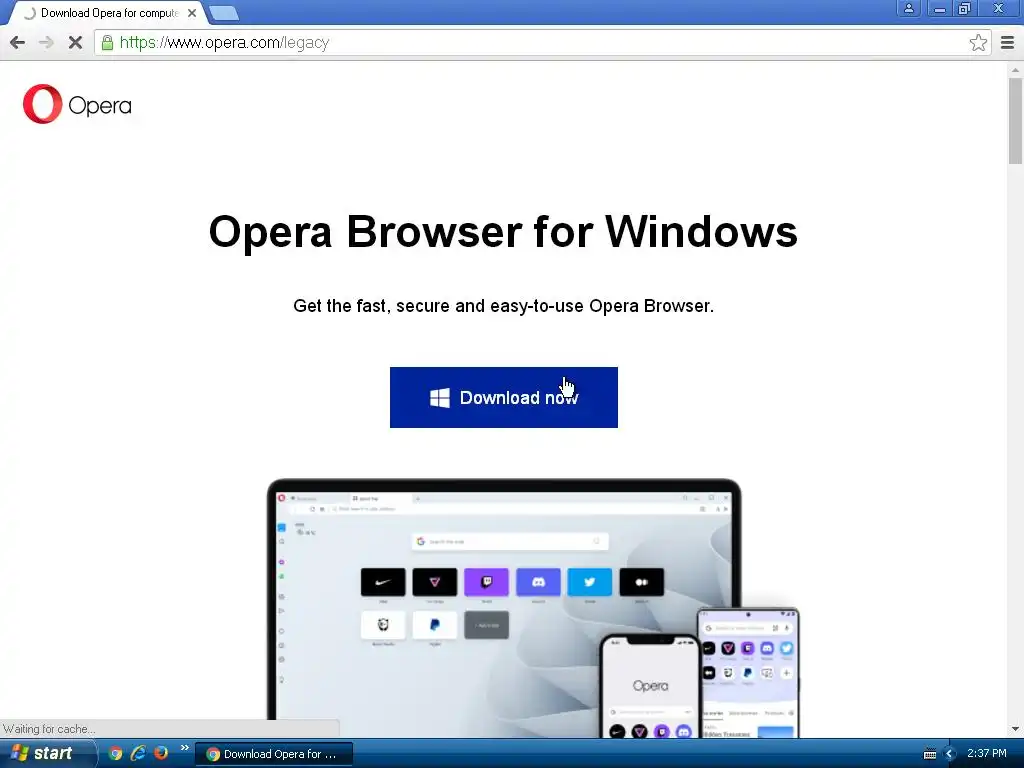Launch Firefox from the quick launch bar

click(x=161, y=754)
